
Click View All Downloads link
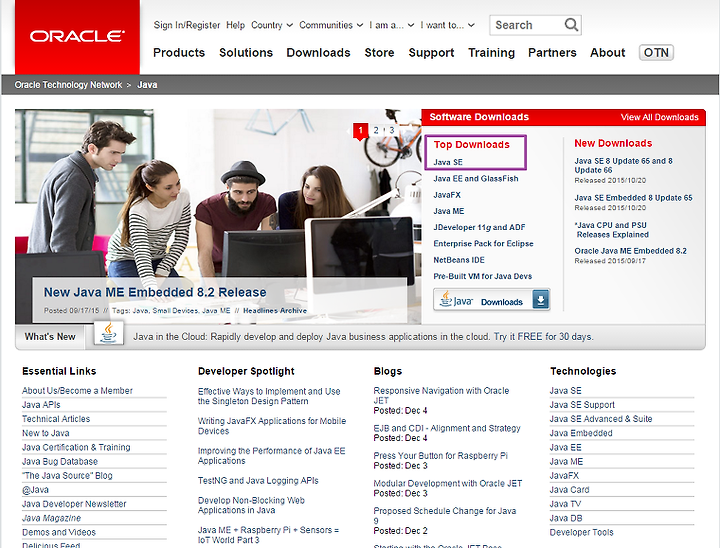tap(659, 117)
